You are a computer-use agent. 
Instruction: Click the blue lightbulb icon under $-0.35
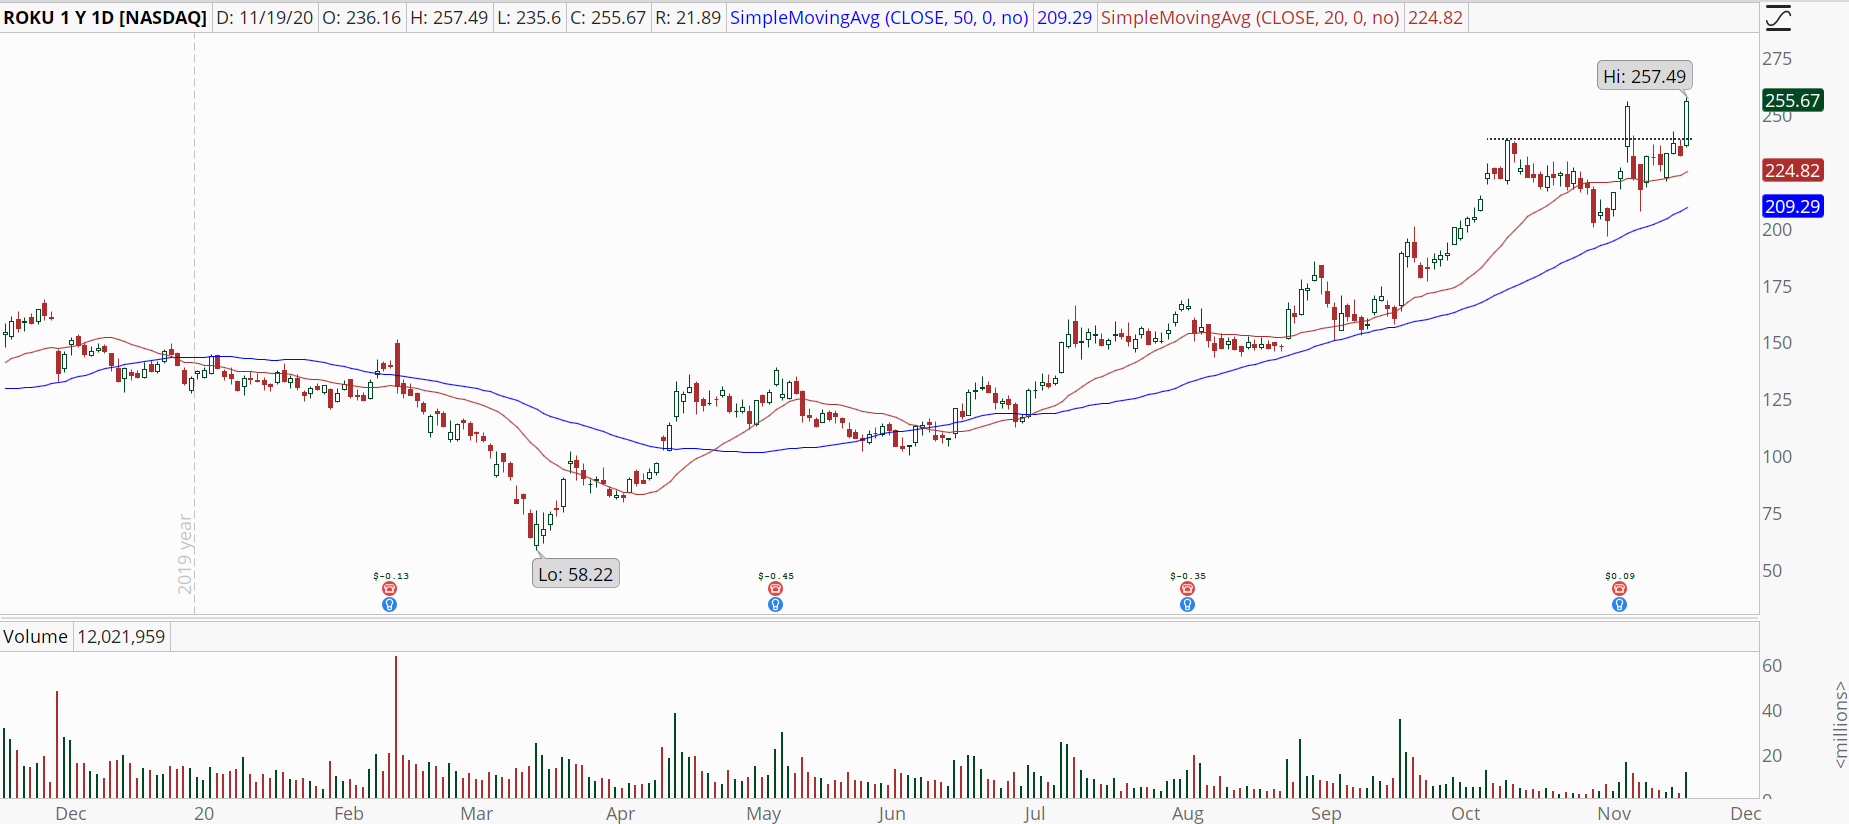[x=1187, y=604]
